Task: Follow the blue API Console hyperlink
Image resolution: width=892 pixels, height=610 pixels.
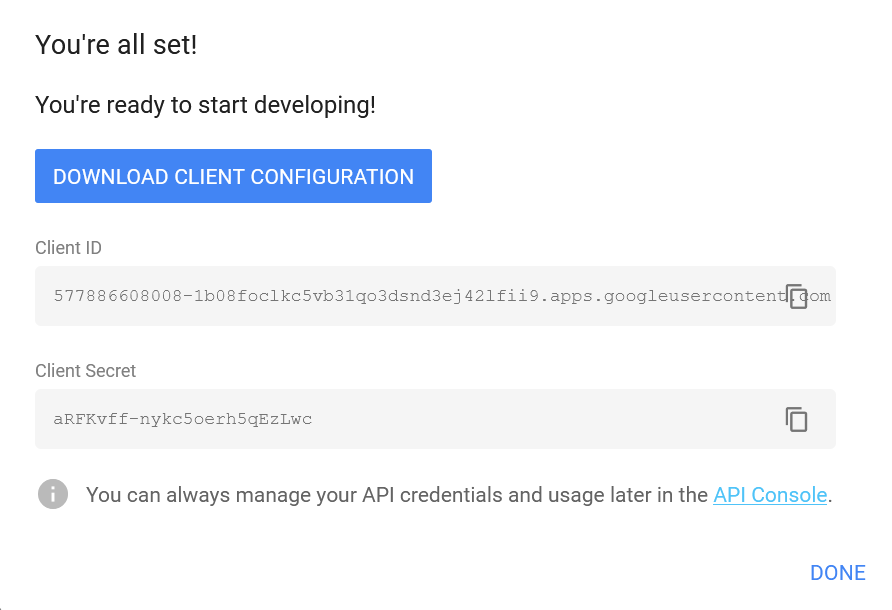Action: pos(770,494)
